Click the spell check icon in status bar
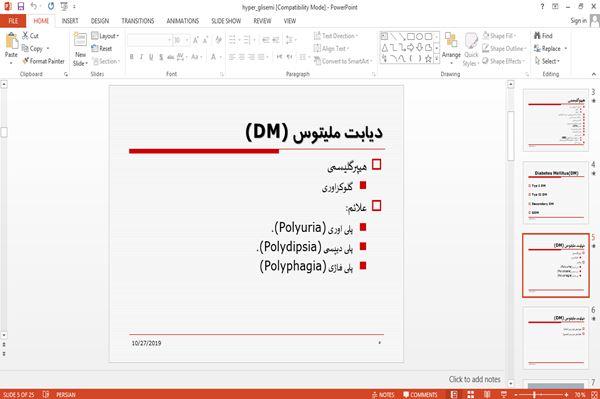 pyautogui.click(x=46, y=394)
